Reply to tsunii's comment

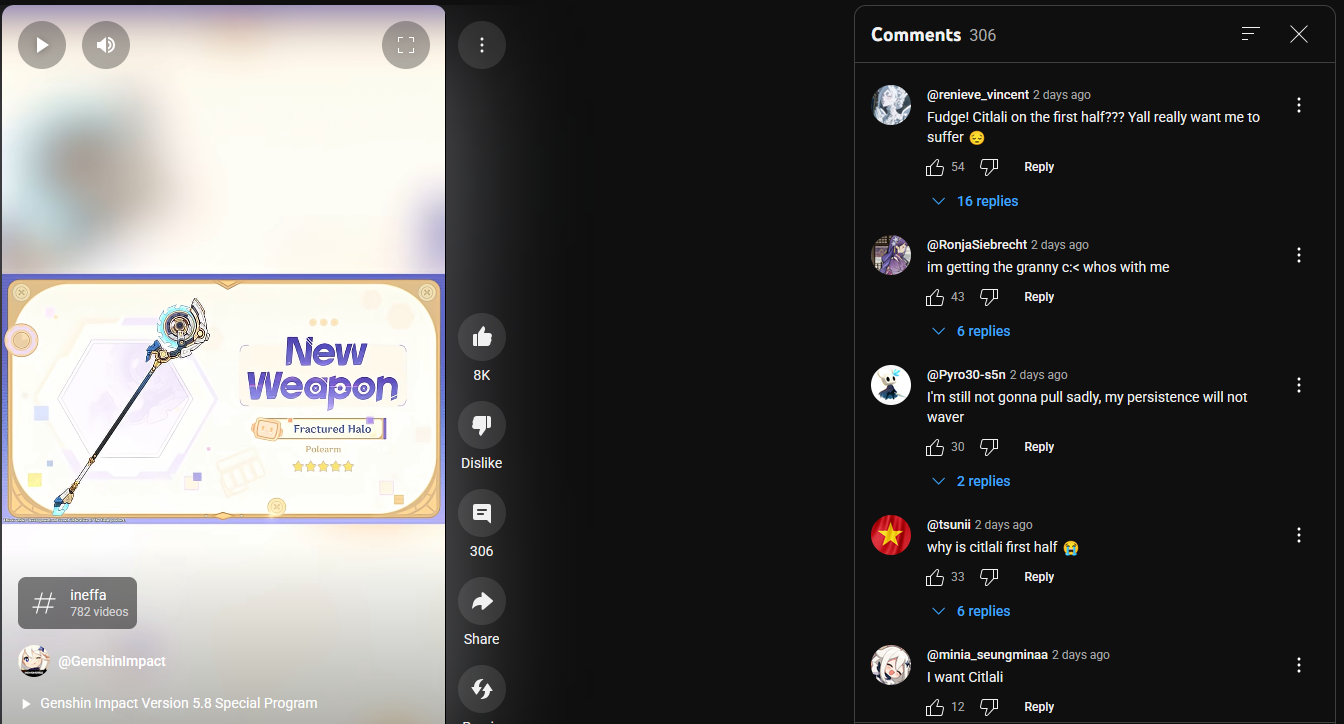point(1039,577)
